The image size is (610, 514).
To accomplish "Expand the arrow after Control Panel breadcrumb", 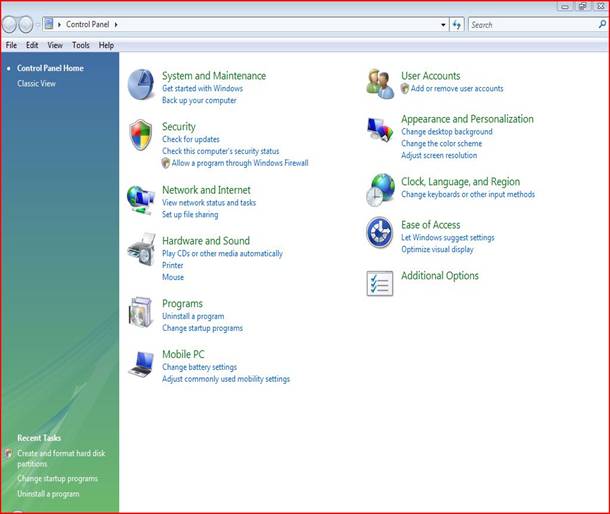I will [x=116, y=25].
